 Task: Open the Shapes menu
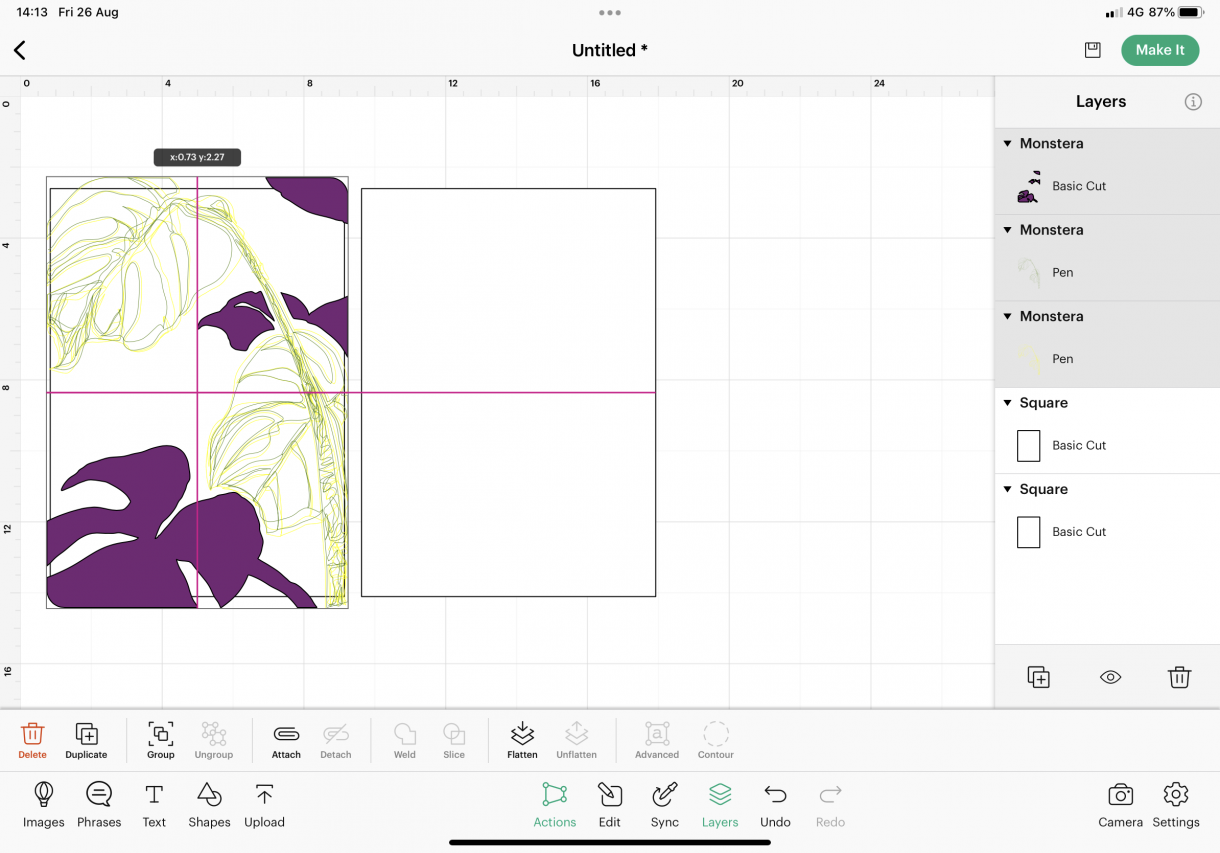[x=209, y=806]
